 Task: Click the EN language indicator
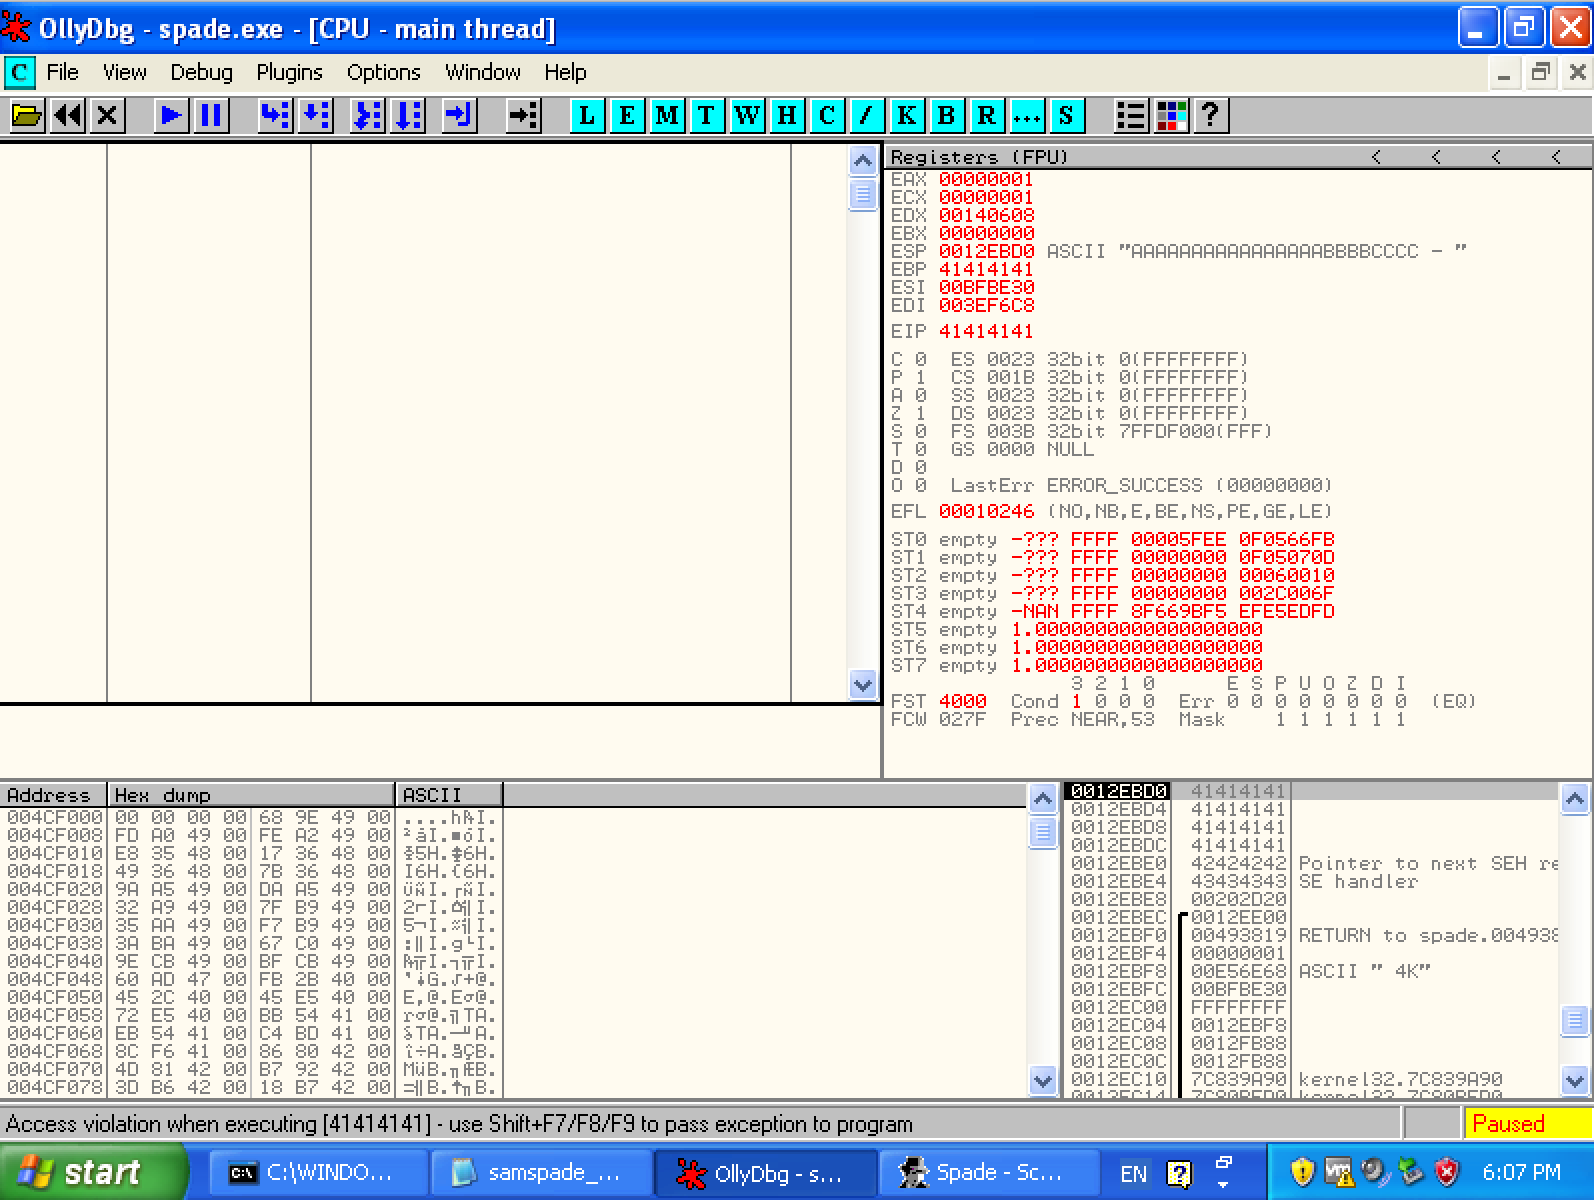coord(1133,1173)
